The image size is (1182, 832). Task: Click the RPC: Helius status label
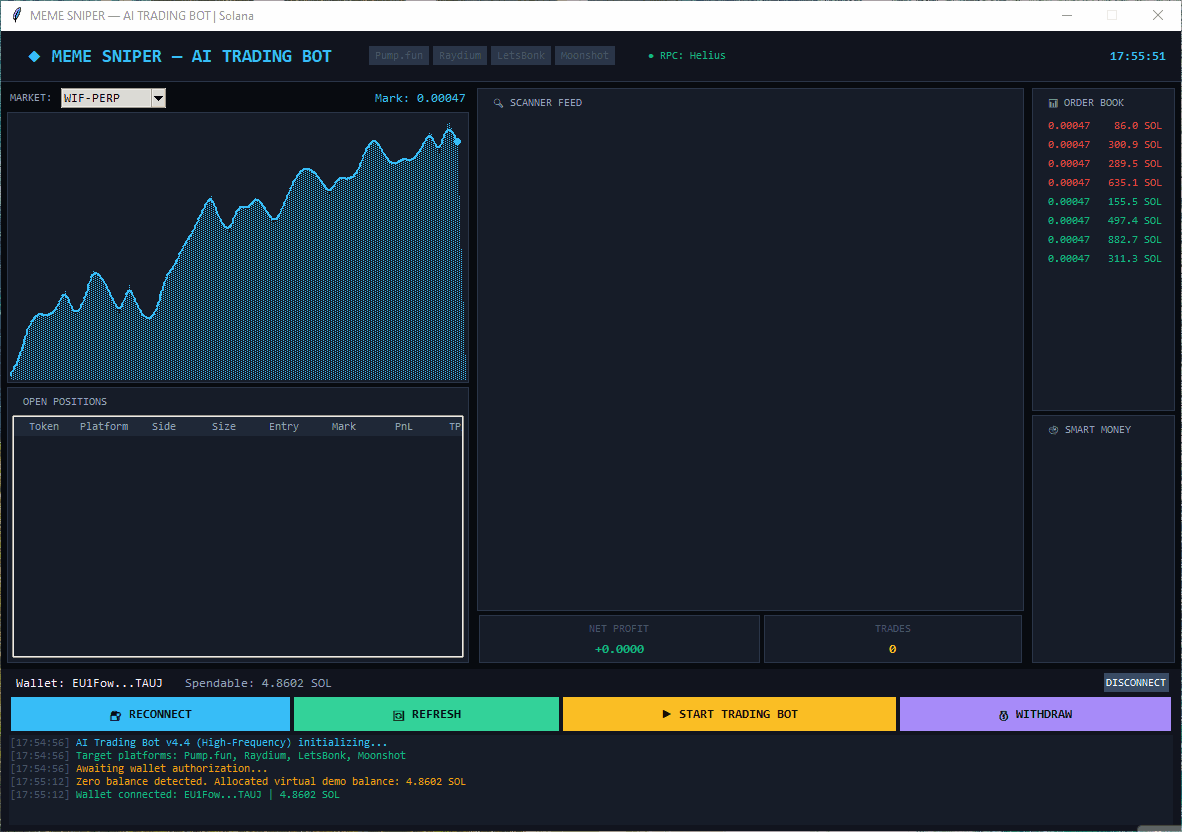point(693,56)
